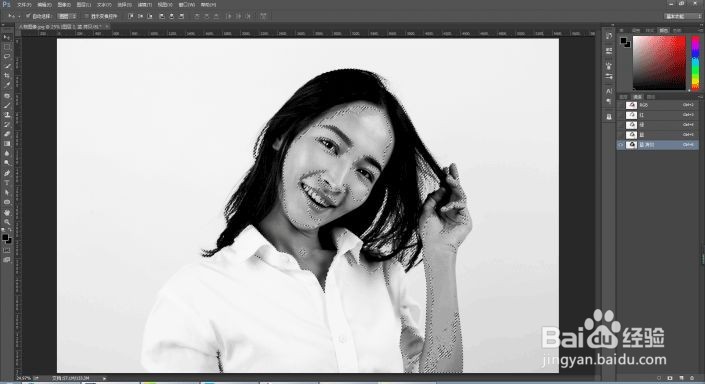Screen dimensions: 705x384
Task: Expand the collapsed panel dock arrows
Action: [x=613, y=26]
